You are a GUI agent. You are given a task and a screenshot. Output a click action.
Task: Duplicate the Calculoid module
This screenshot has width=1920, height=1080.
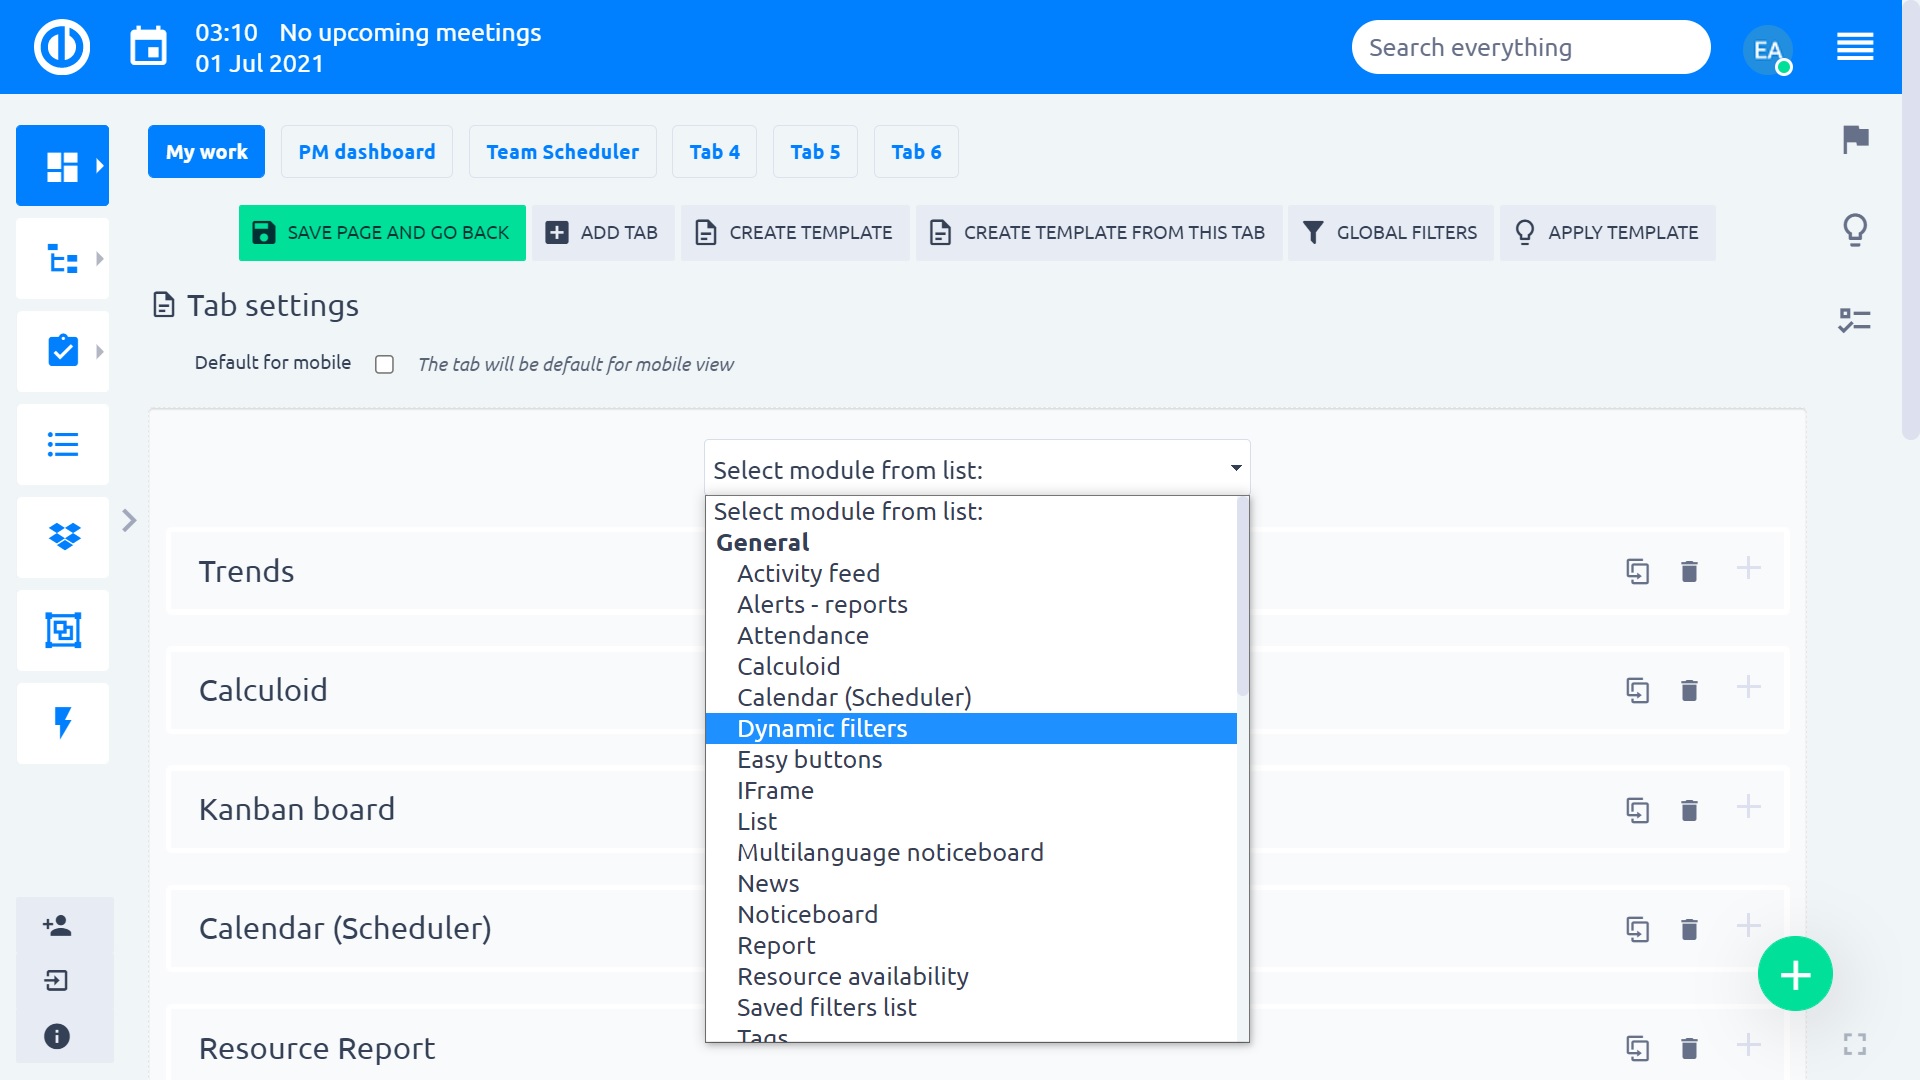1637,690
